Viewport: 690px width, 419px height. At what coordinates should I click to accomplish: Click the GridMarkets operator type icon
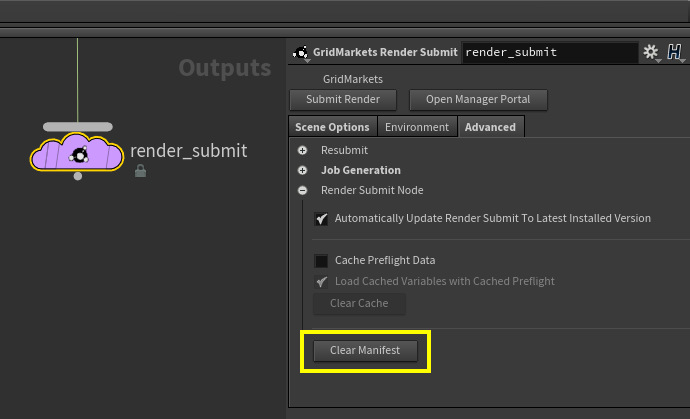tap(301, 52)
